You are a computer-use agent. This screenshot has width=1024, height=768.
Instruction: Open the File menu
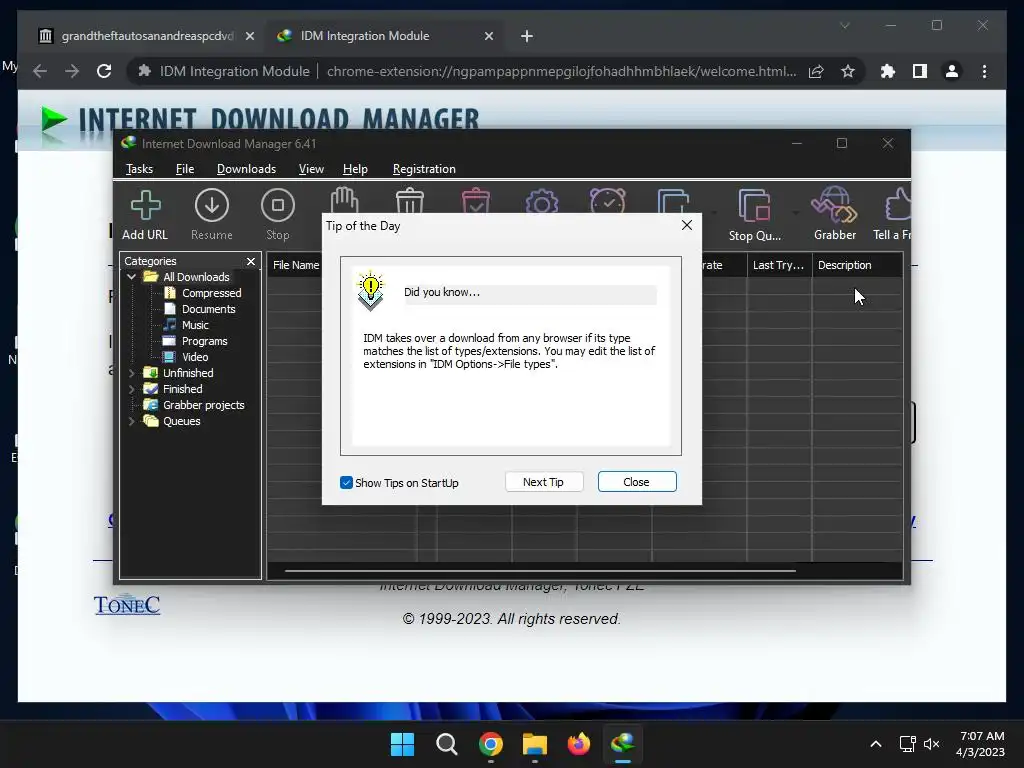point(185,169)
